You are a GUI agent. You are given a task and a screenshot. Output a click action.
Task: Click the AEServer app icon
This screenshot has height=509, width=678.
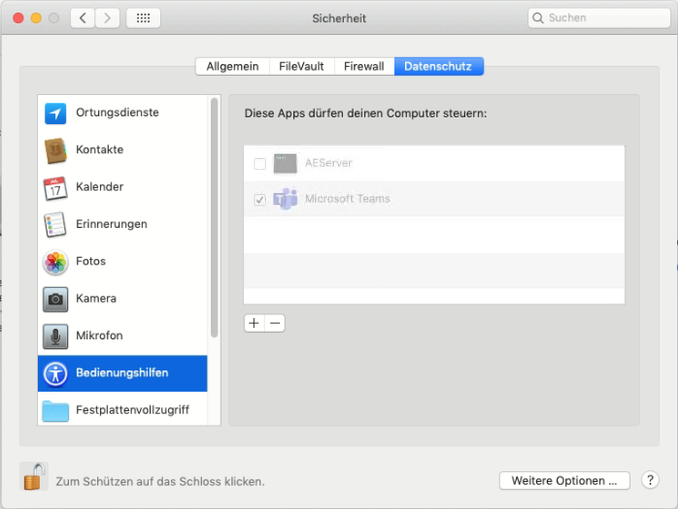pos(285,163)
